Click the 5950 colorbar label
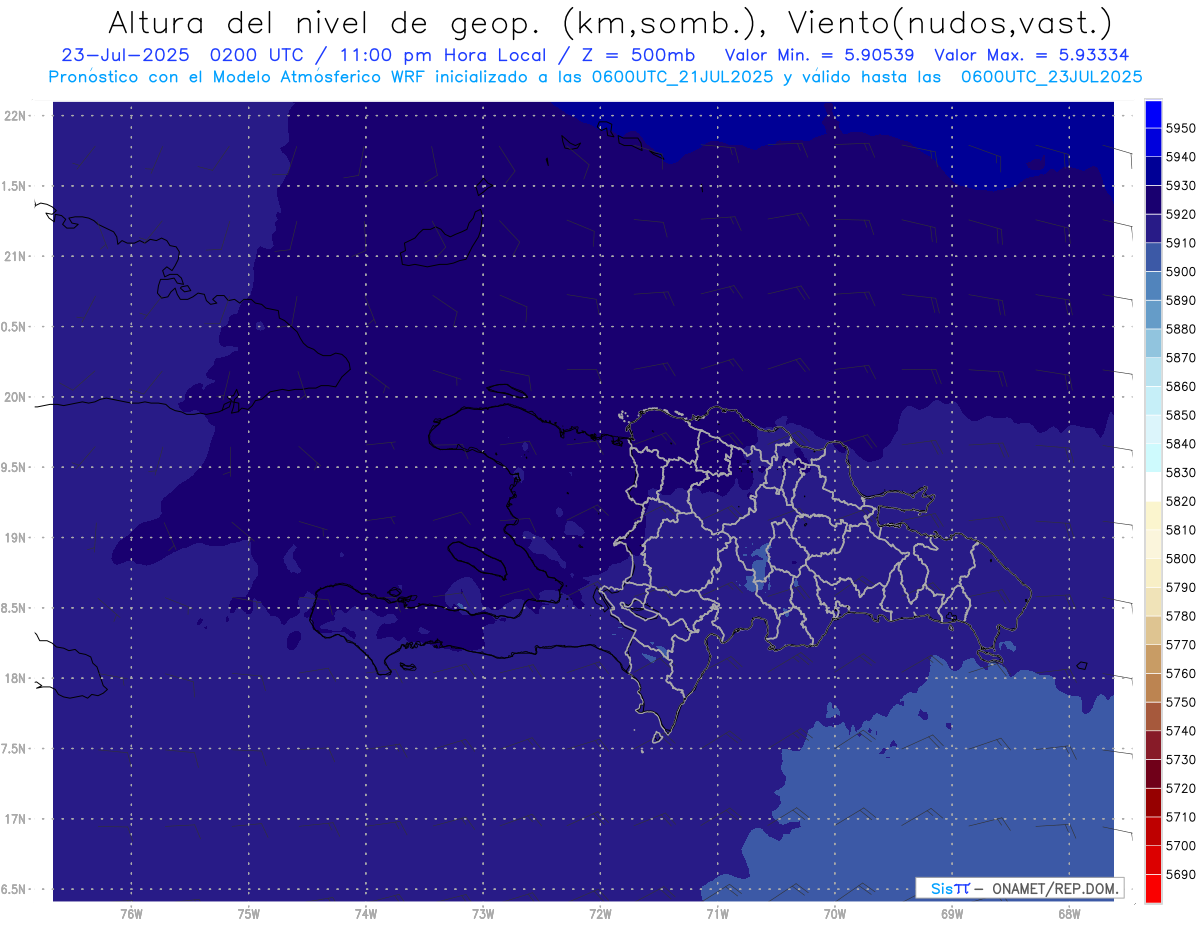 tap(1181, 128)
